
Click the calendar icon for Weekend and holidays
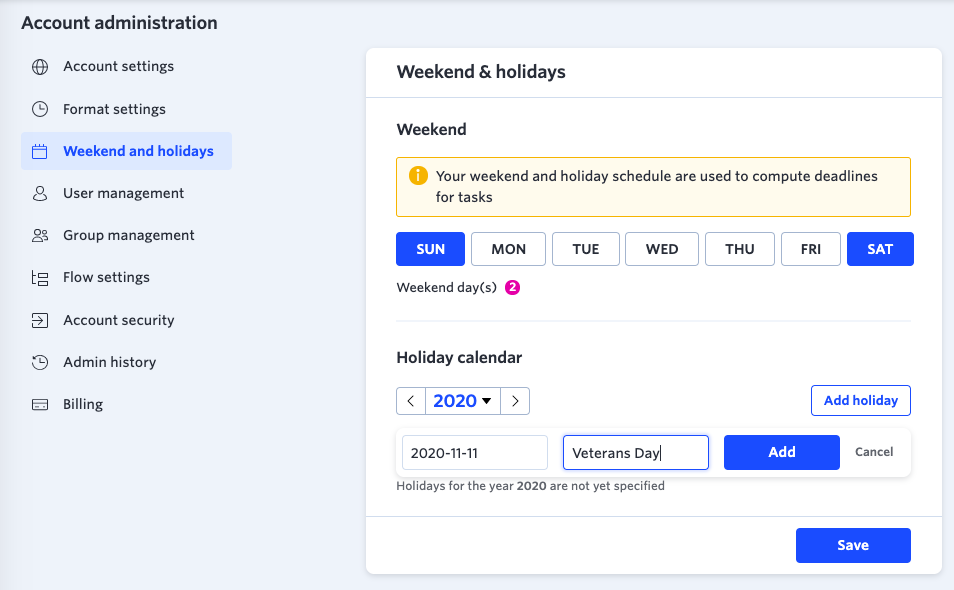(x=40, y=151)
